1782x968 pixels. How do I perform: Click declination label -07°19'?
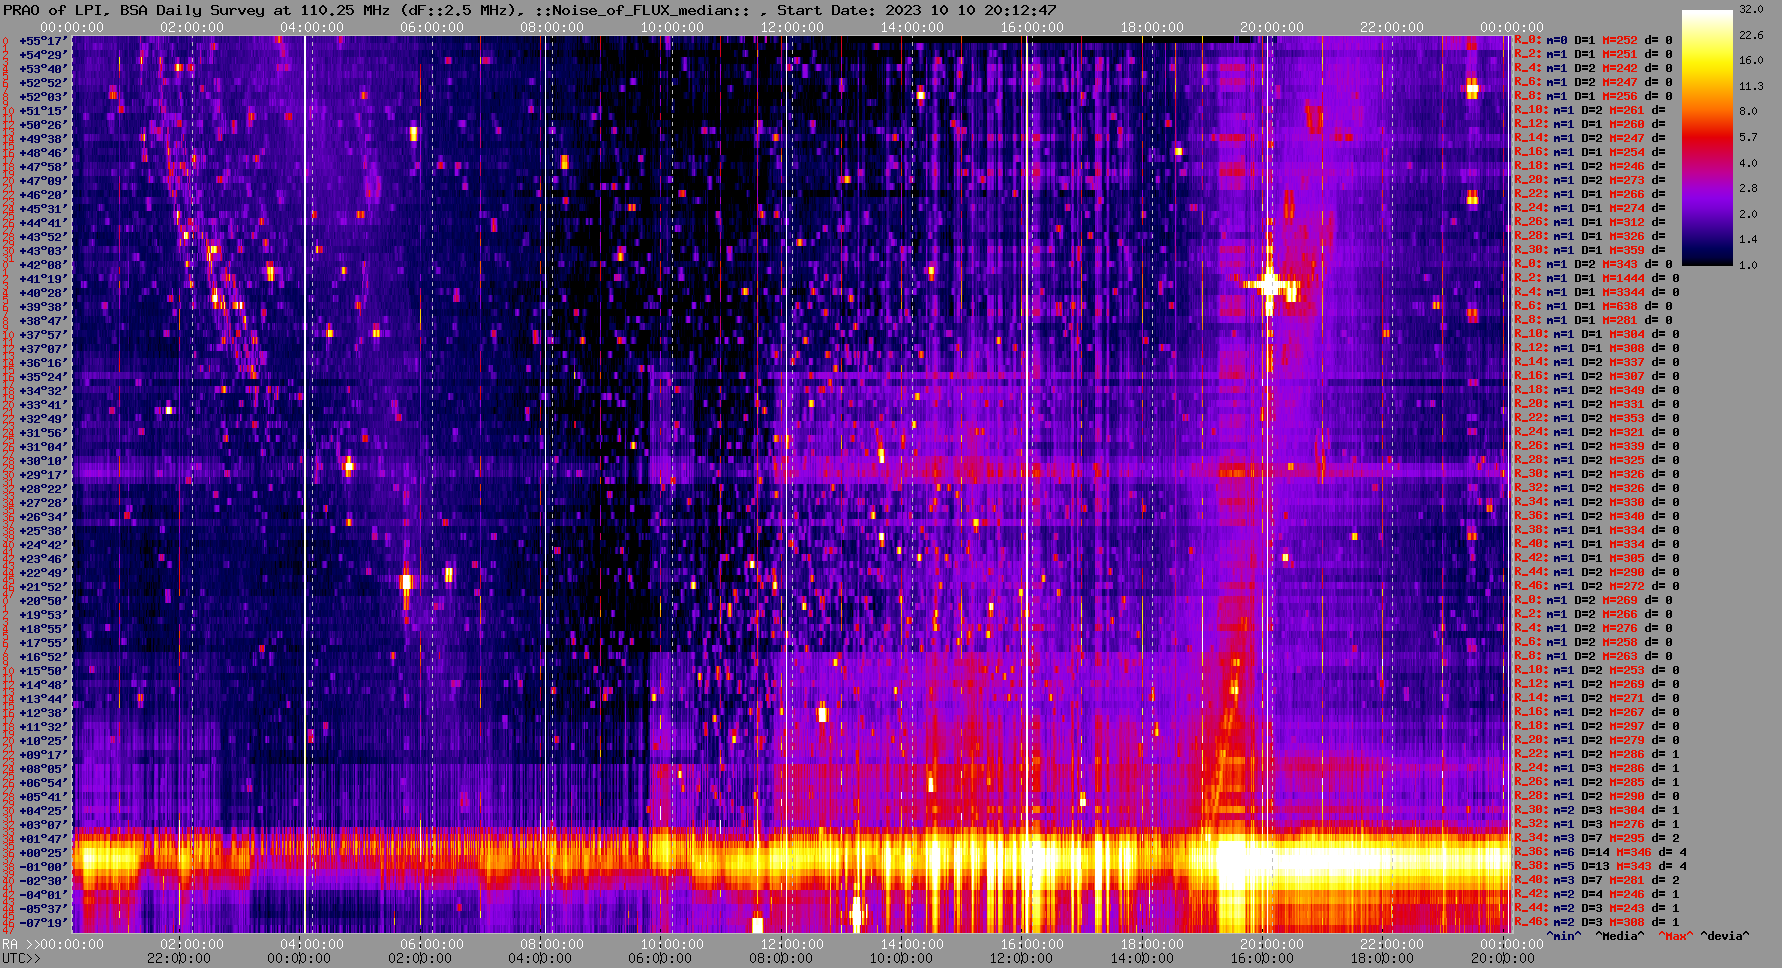(x=43, y=923)
